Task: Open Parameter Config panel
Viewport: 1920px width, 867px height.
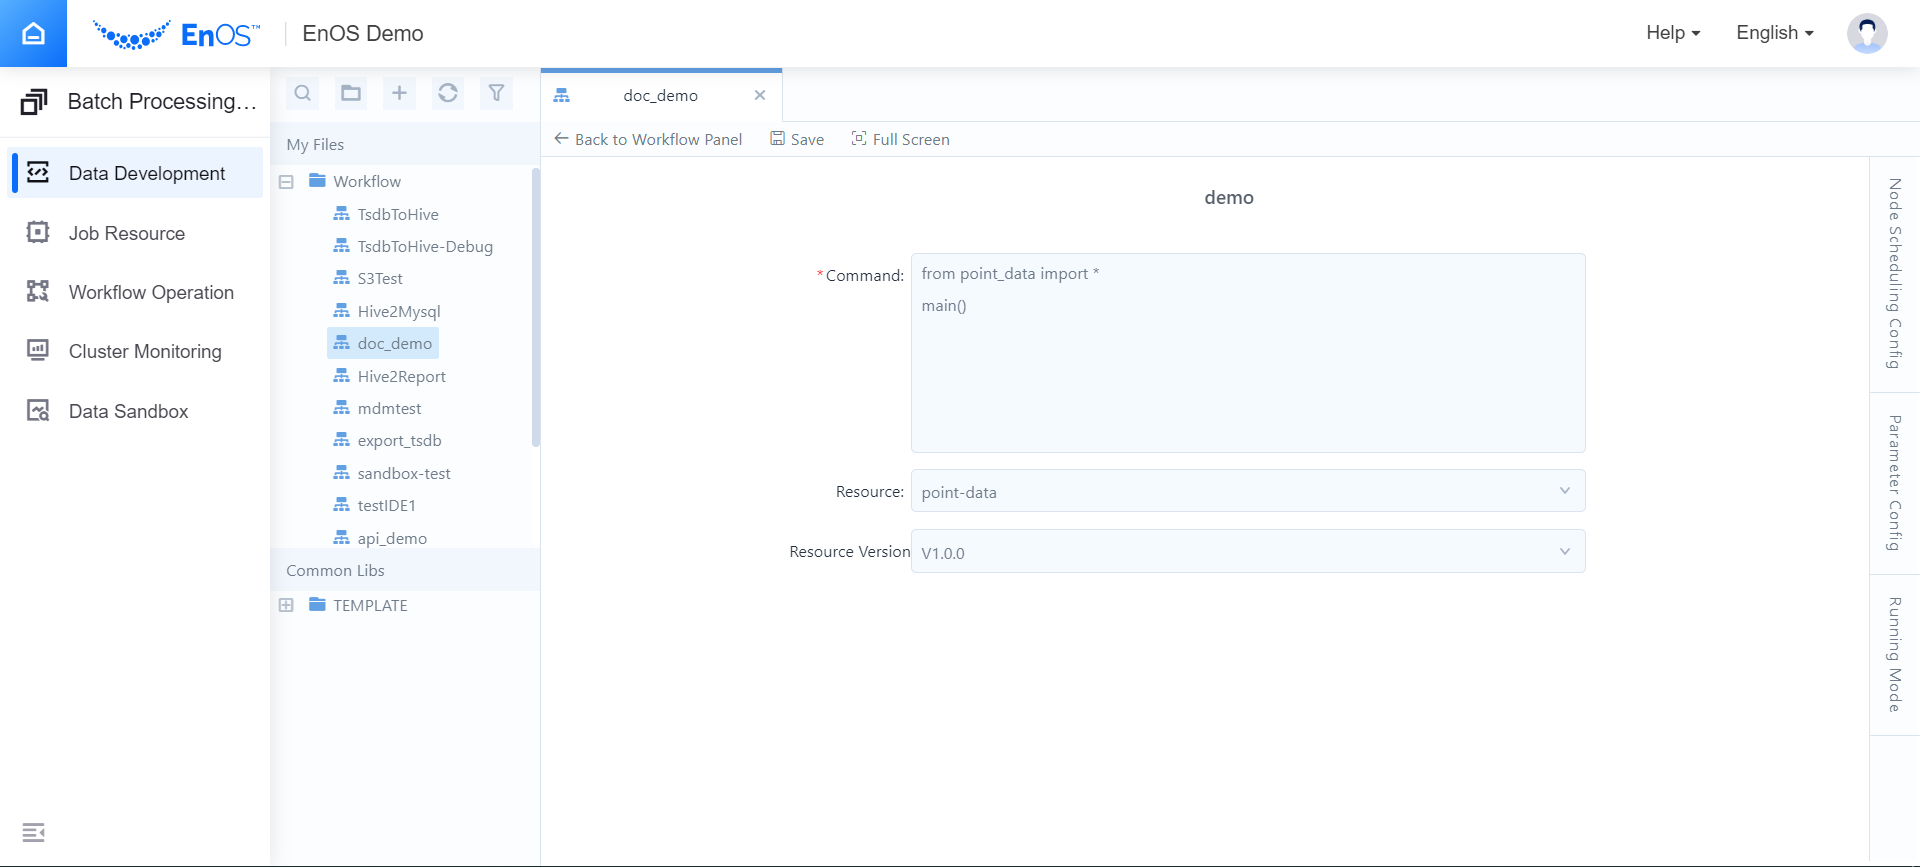Action: click(1895, 483)
